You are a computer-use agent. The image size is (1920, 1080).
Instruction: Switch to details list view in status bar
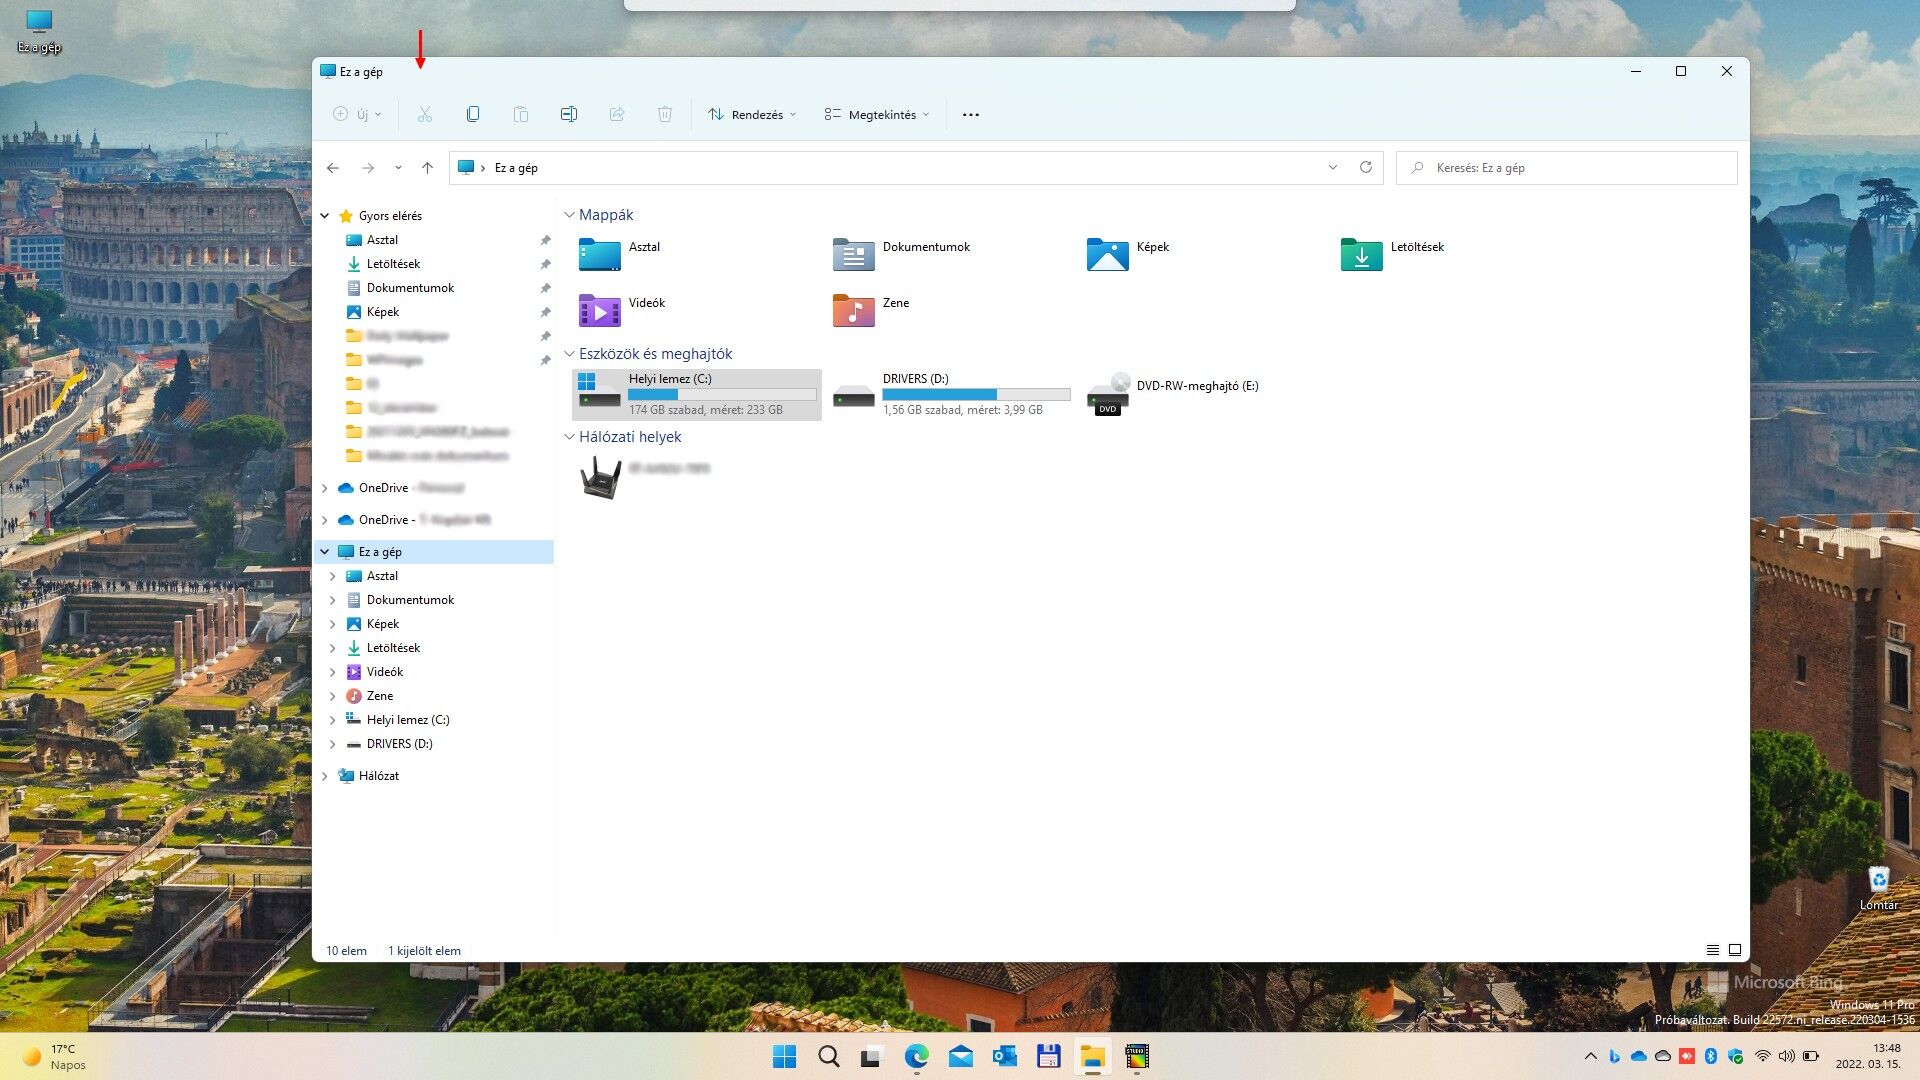click(1712, 950)
